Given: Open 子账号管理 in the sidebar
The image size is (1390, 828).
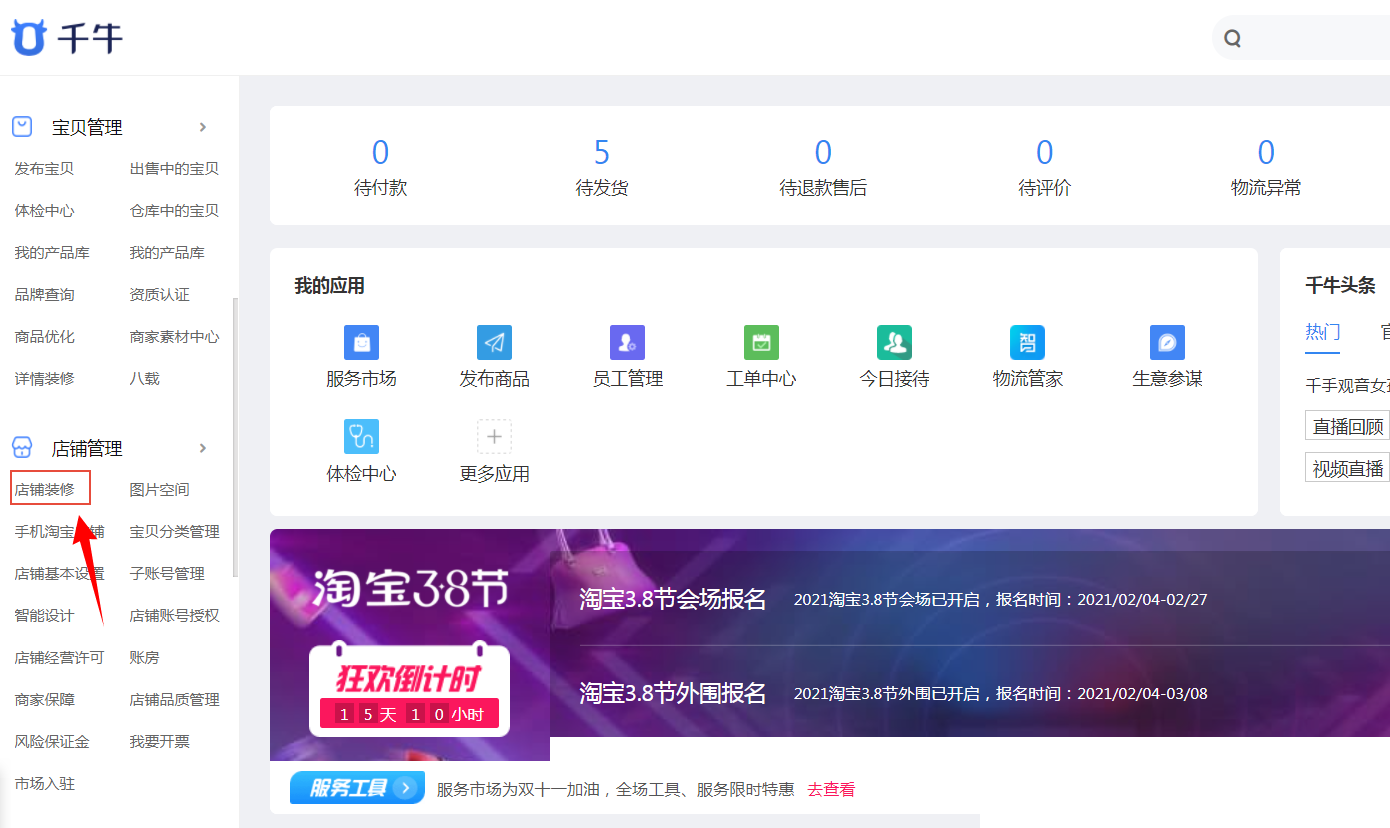Looking at the screenshot, I should (167, 574).
